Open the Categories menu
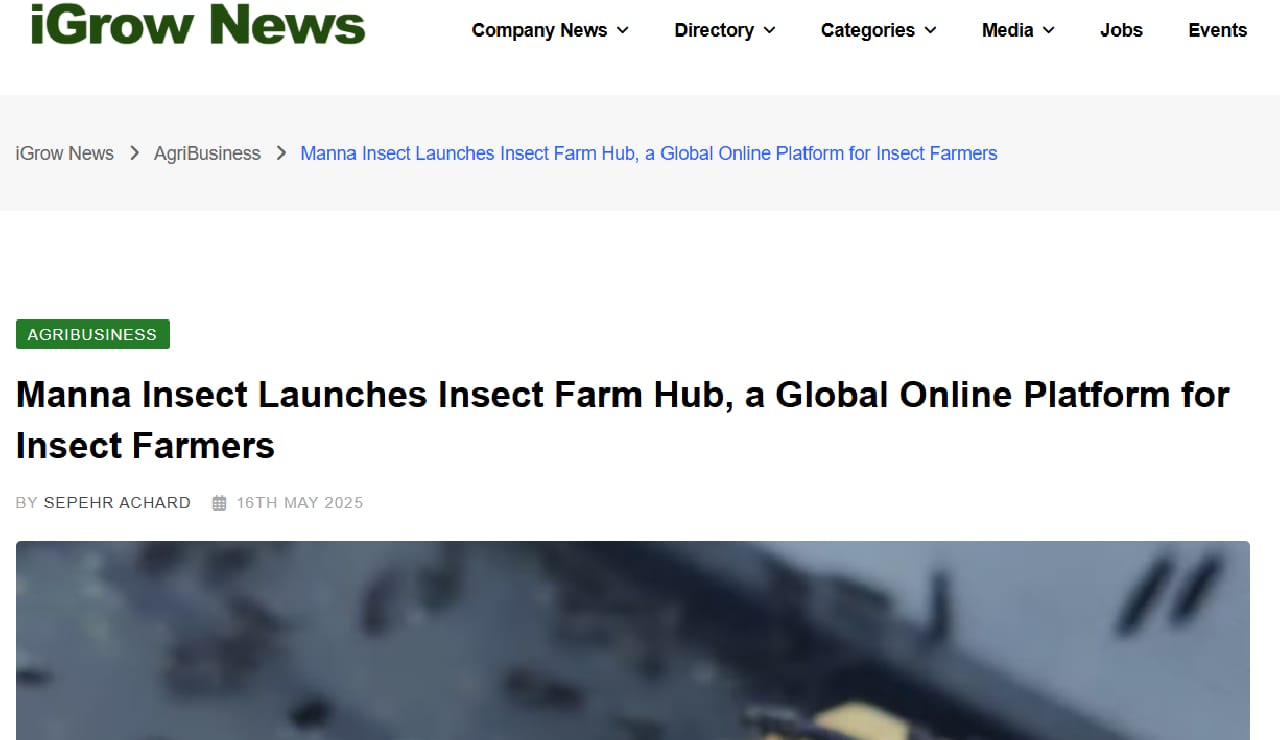 (x=867, y=31)
